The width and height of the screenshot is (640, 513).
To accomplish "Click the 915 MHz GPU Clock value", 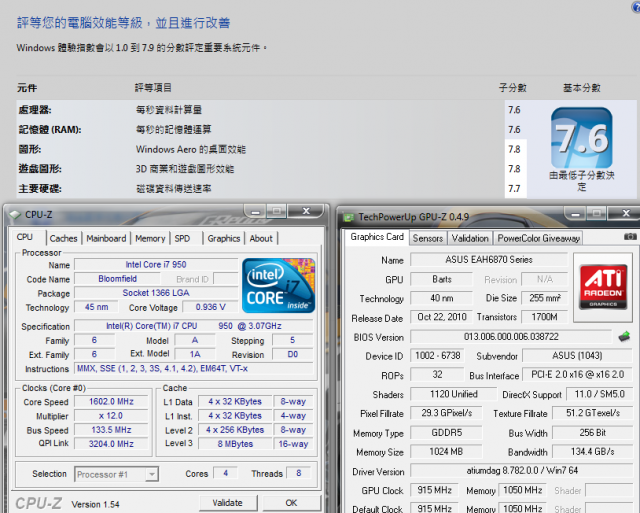I will coord(434,490).
